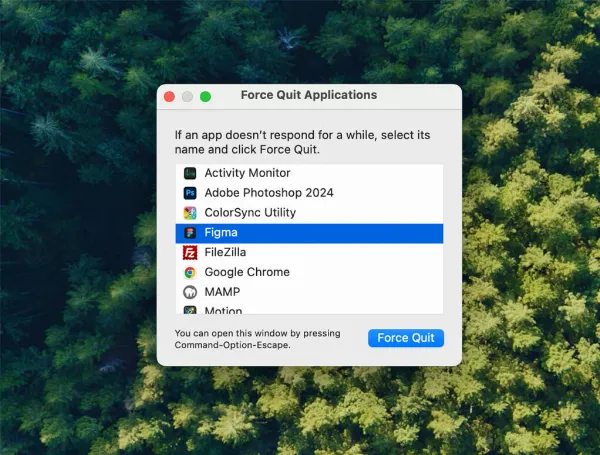The width and height of the screenshot is (600, 455).
Task: Click the Google Chrome icon
Action: 190,272
